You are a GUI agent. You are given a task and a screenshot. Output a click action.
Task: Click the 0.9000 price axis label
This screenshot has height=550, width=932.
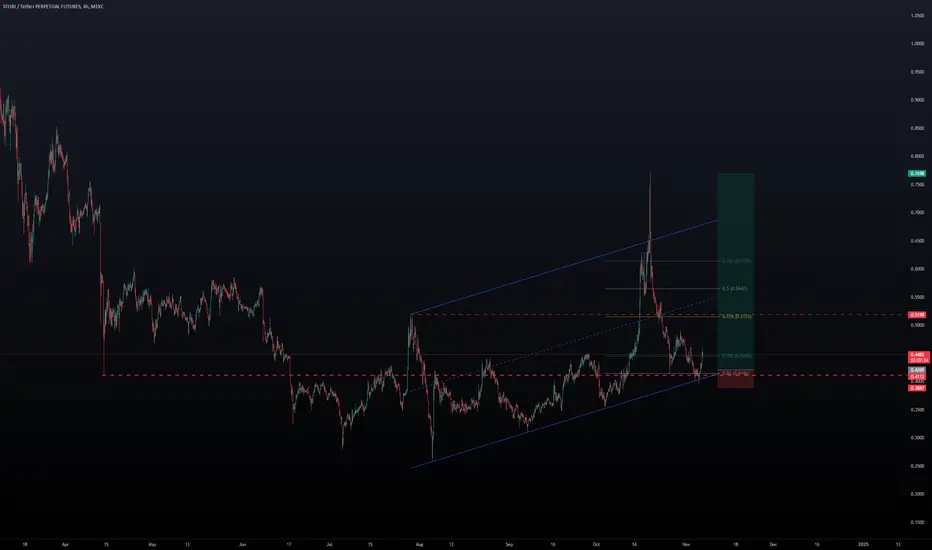point(917,100)
